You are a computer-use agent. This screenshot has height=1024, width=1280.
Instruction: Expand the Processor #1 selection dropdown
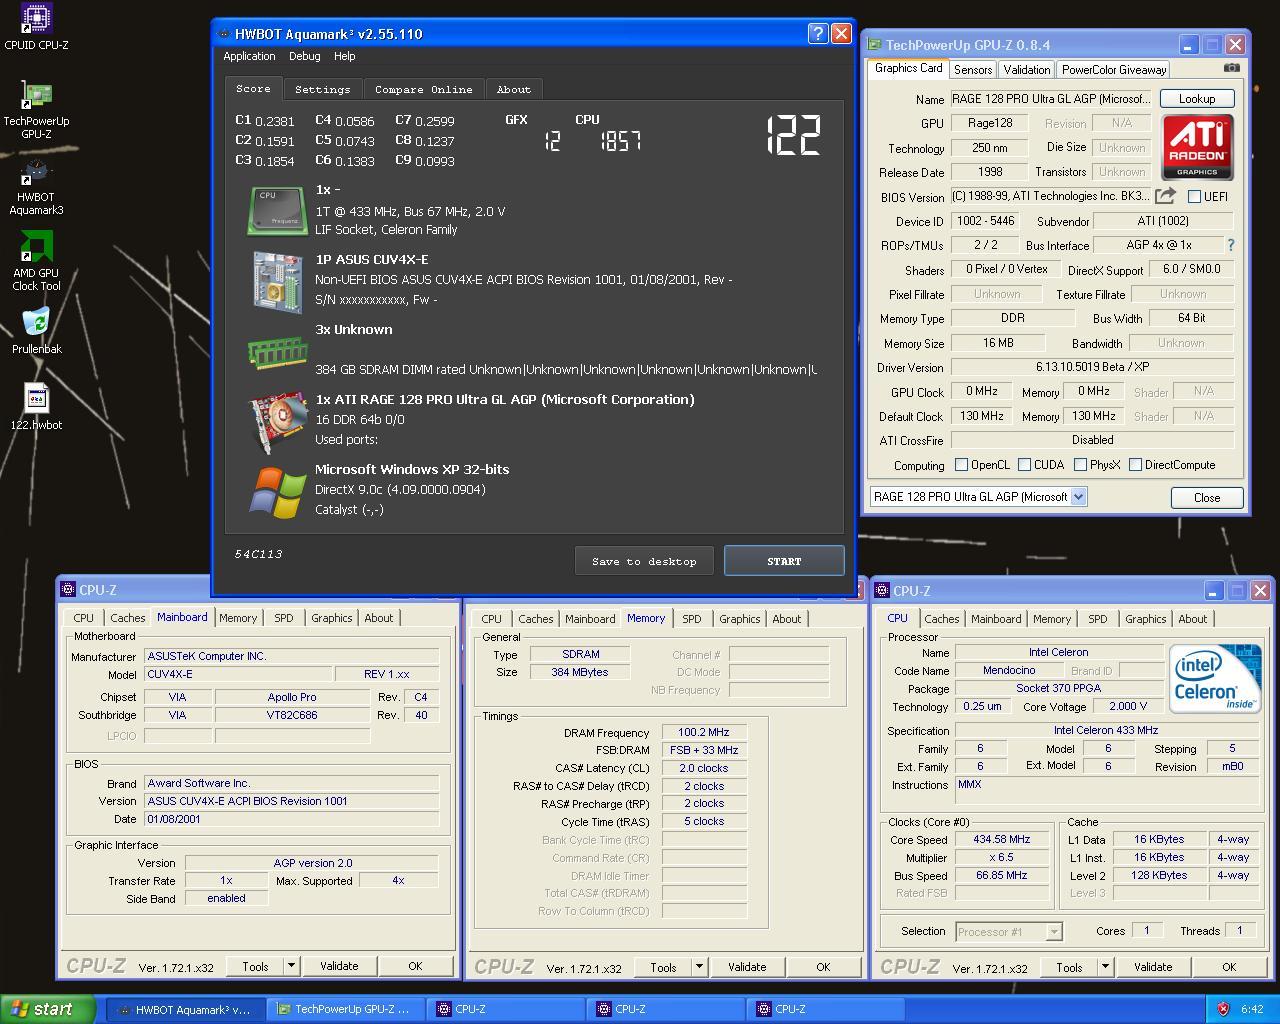tap(1053, 931)
